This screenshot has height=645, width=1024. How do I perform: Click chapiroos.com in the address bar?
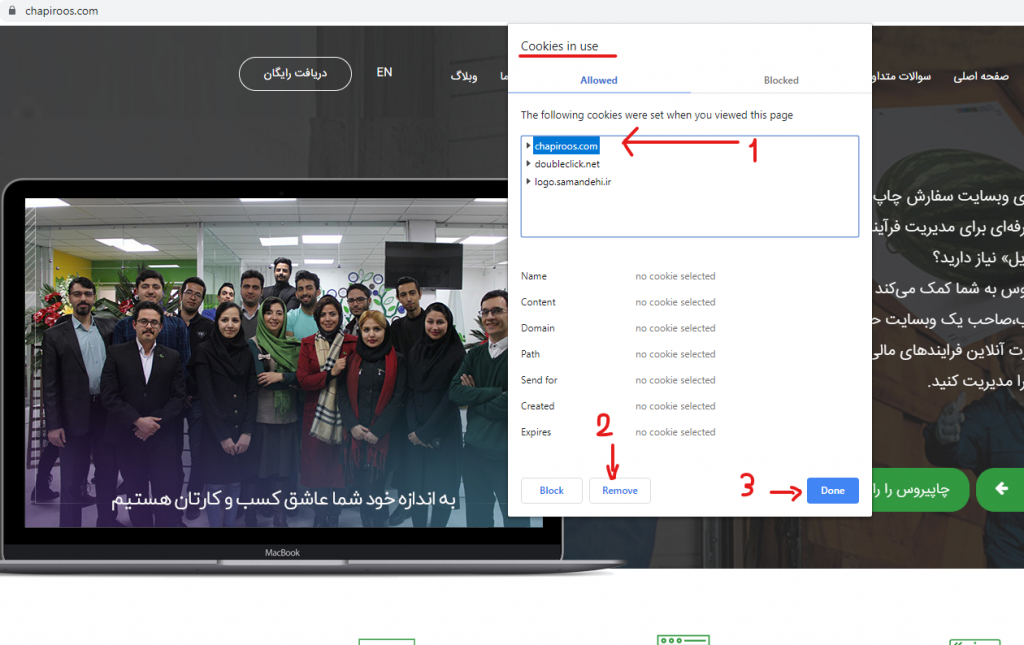point(61,11)
